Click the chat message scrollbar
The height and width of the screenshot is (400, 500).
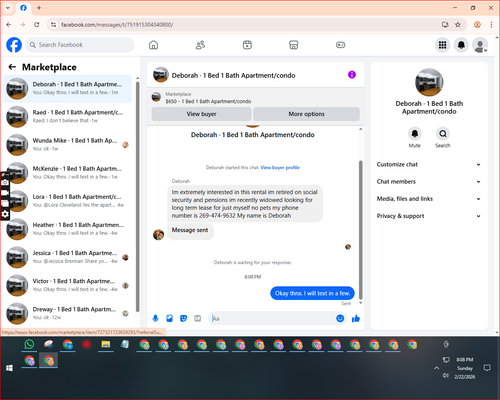click(x=360, y=230)
